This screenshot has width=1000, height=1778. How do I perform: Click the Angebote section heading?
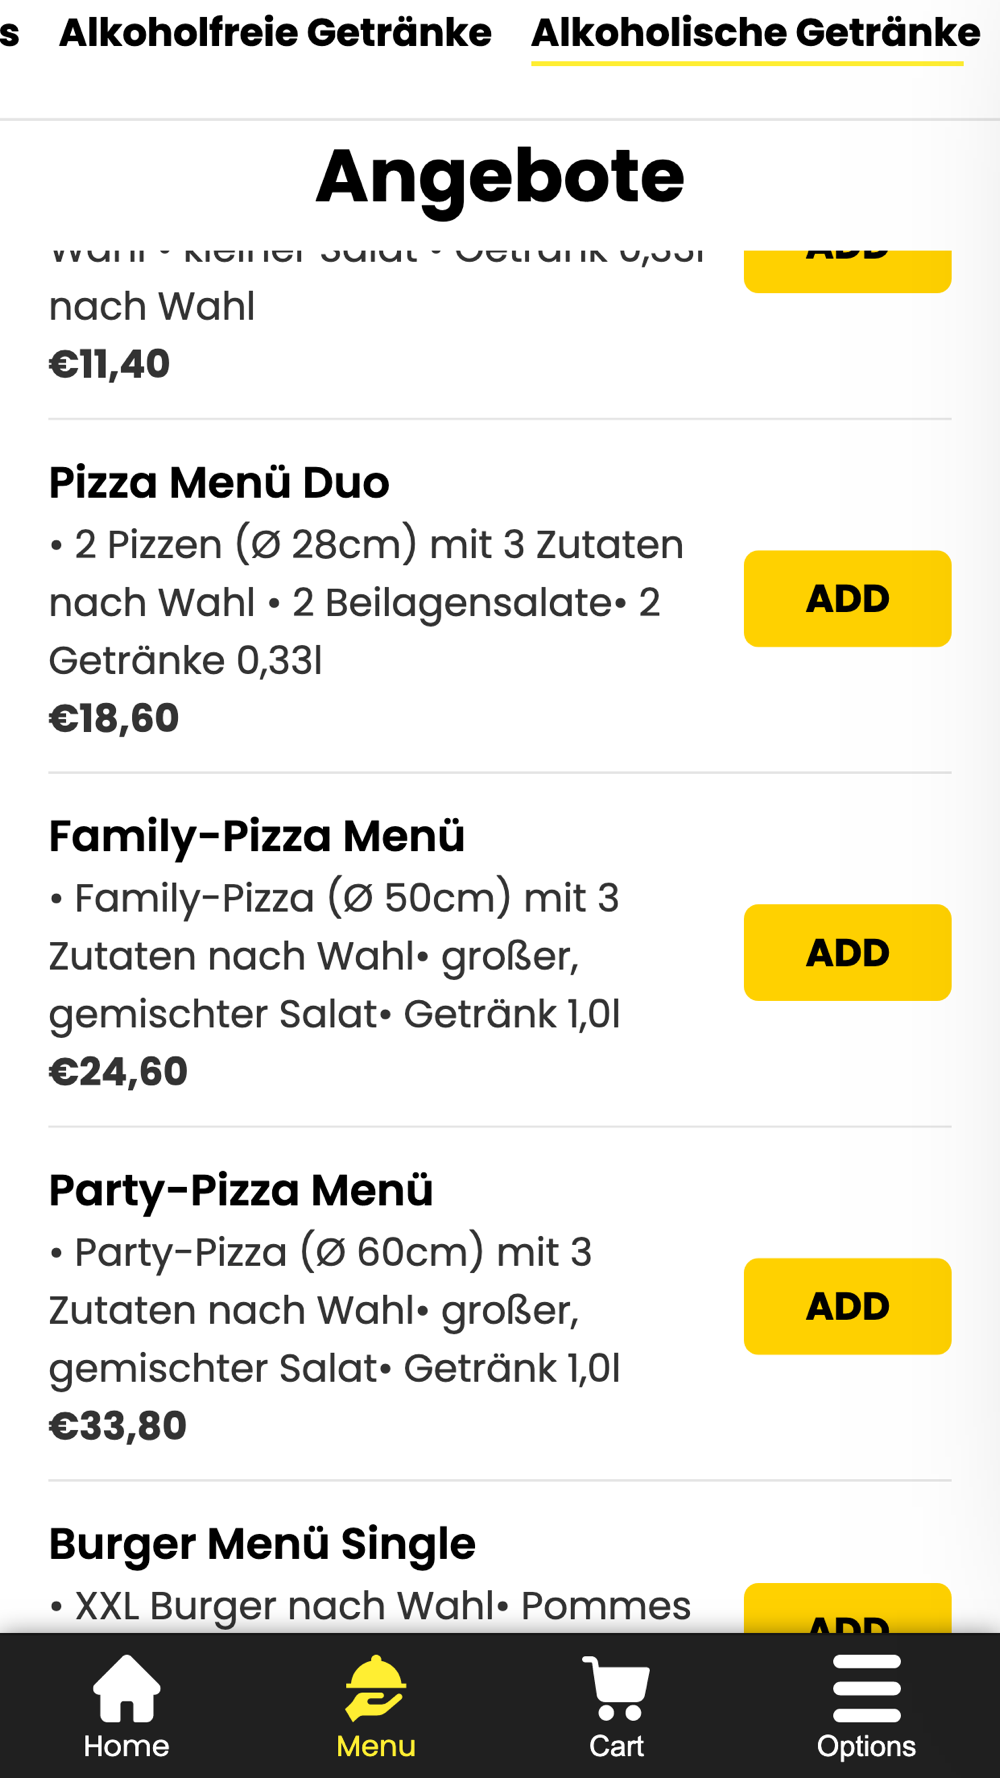pos(500,177)
